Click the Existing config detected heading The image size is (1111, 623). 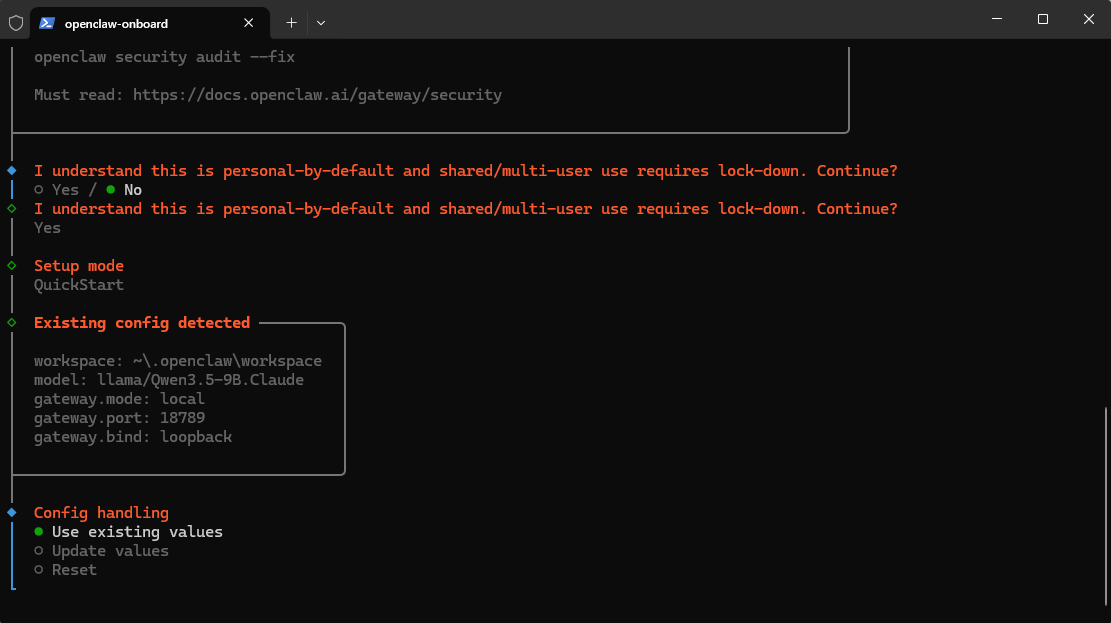click(141, 323)
